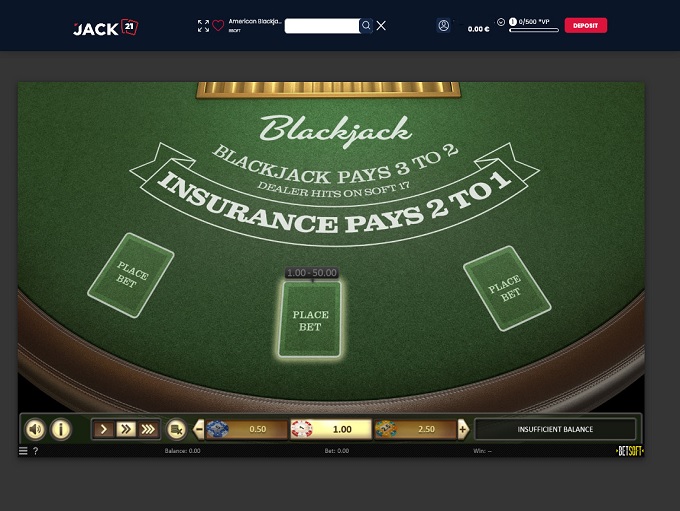Place bet on center highlighted spot

pos(310,320)
